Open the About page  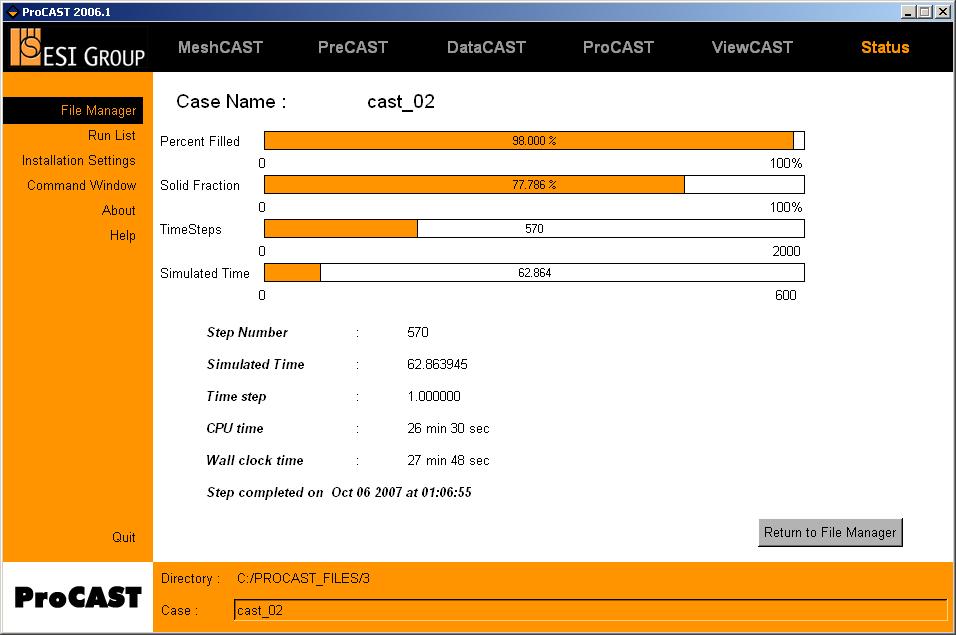point(119,210)
